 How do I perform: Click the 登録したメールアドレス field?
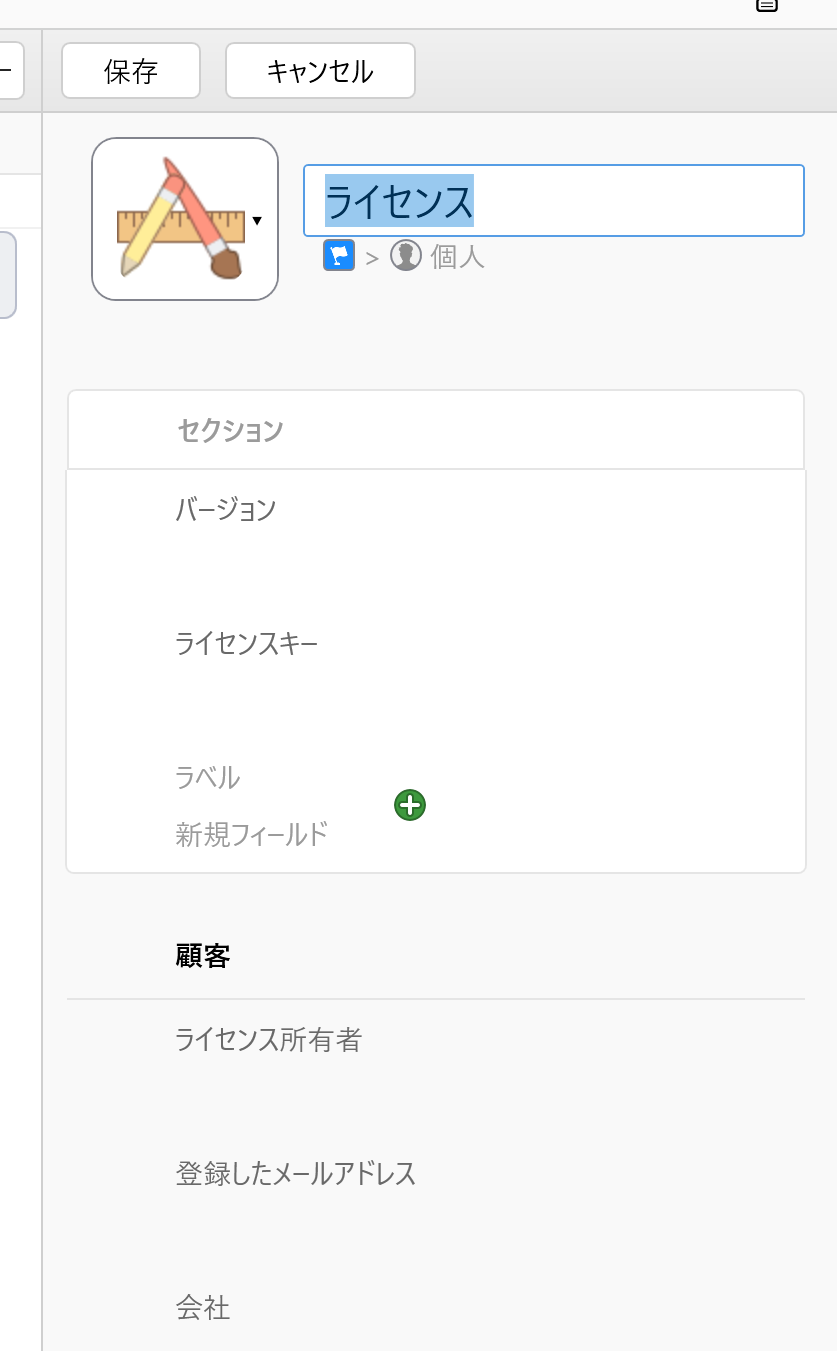pos(296,1173)
